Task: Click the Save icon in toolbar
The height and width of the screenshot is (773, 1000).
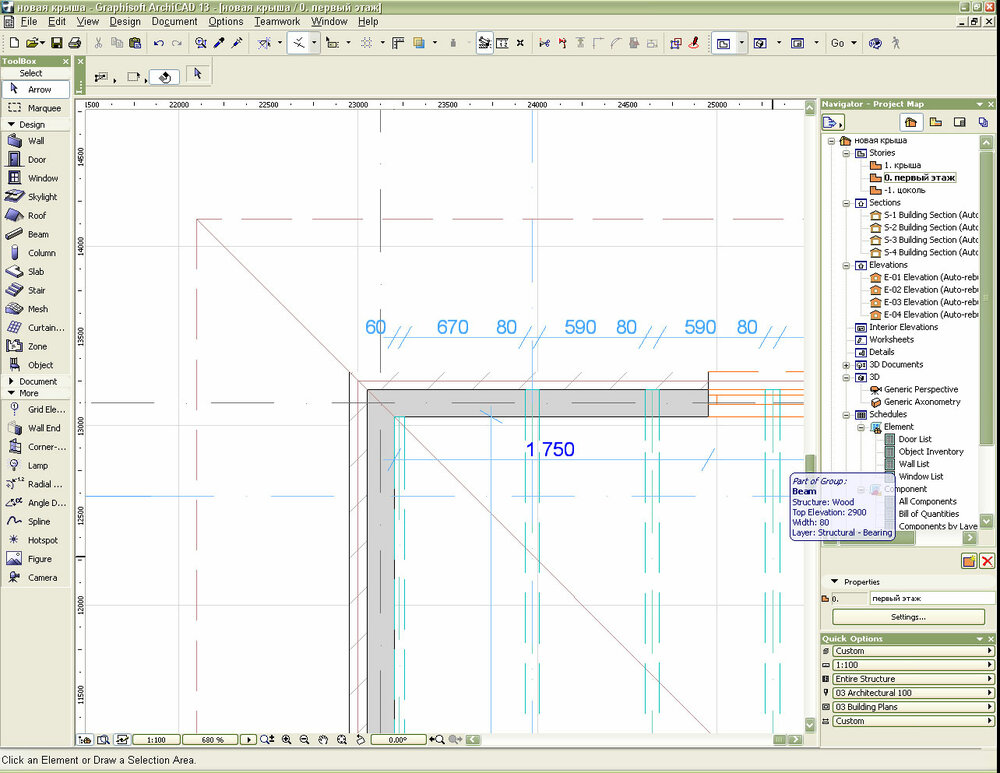Action: tap(56, 43)
